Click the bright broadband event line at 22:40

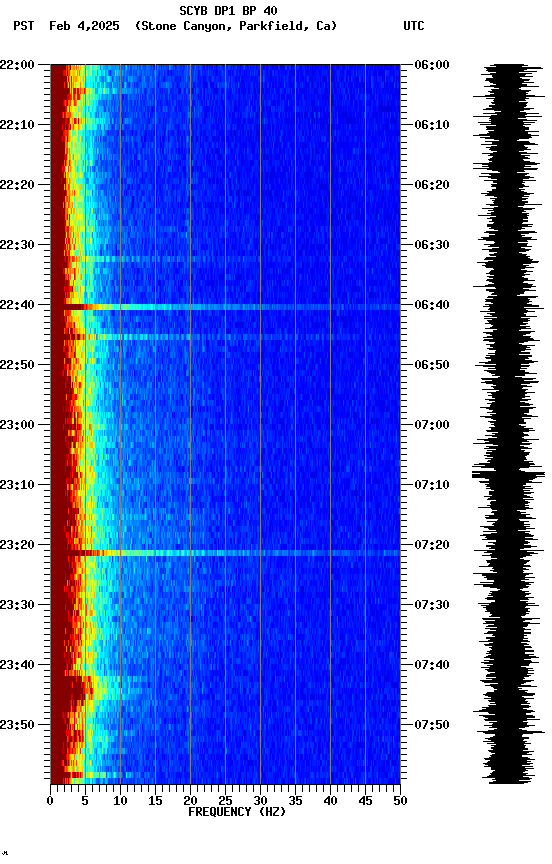(x=225, y=307)
